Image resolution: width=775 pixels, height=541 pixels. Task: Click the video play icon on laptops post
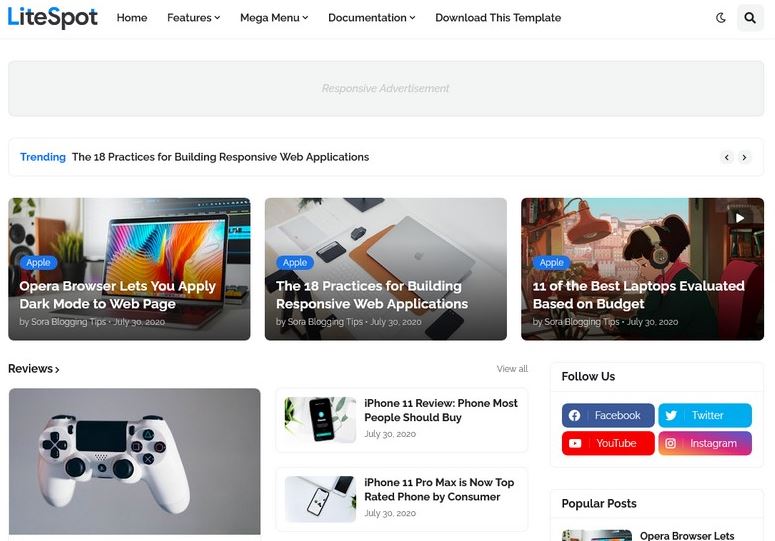click(739, 218)
